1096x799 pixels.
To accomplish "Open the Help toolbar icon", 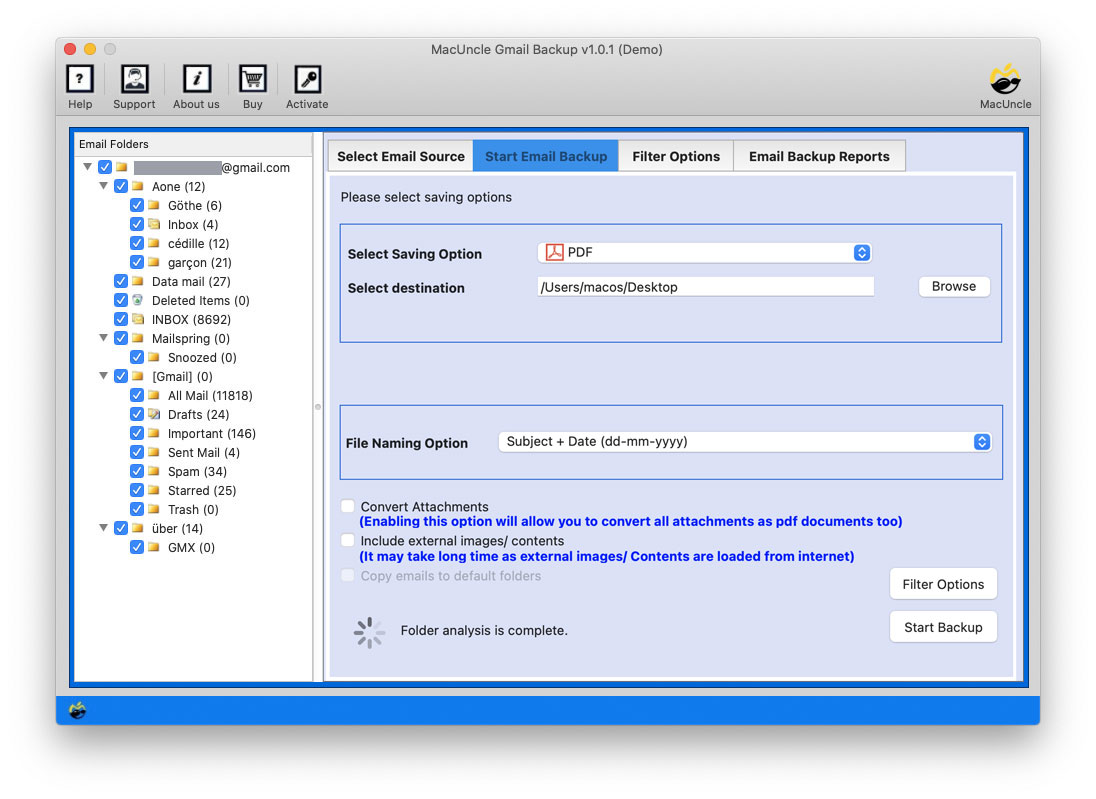I will (80, 79).
